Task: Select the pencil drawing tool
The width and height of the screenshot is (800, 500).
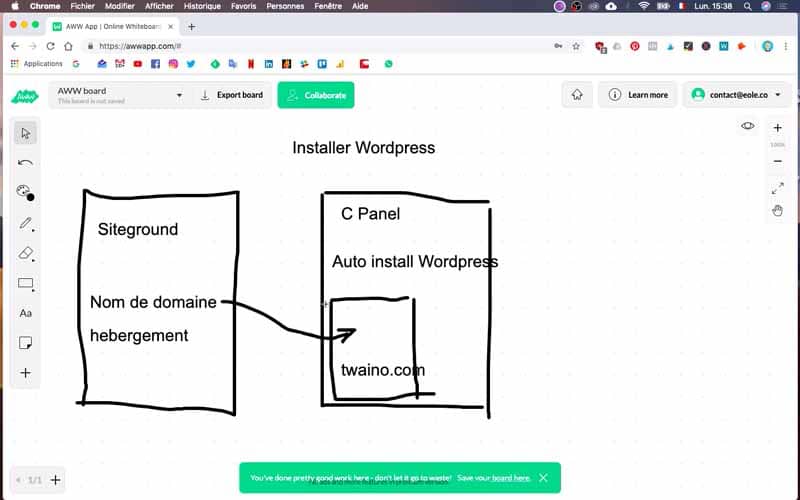Action: [x=26, y=223]
